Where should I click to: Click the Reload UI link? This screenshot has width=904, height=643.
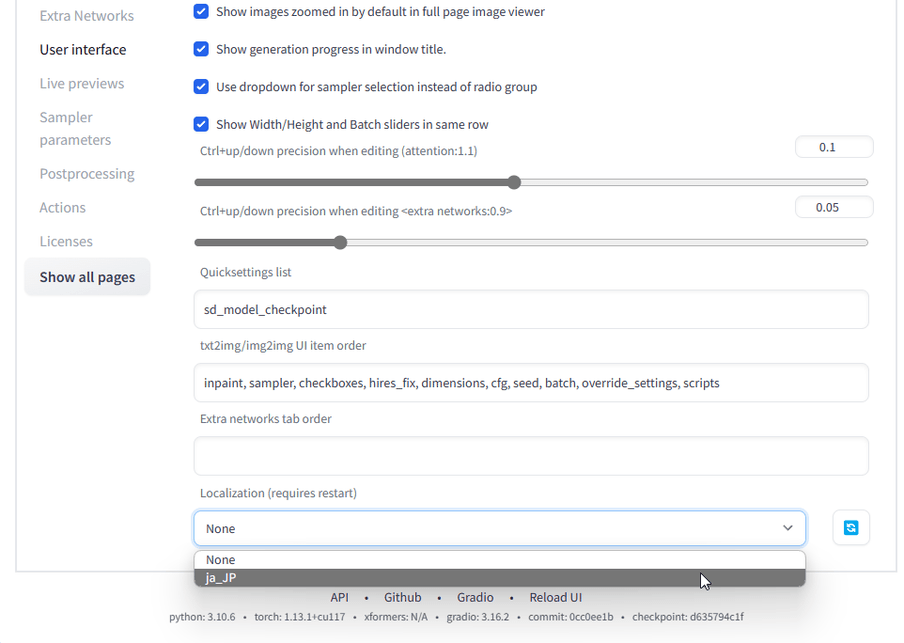tap(556, 597)
